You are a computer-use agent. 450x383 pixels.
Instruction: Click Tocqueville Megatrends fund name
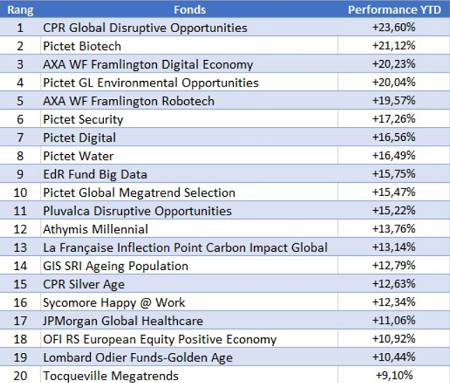point(111,376)
